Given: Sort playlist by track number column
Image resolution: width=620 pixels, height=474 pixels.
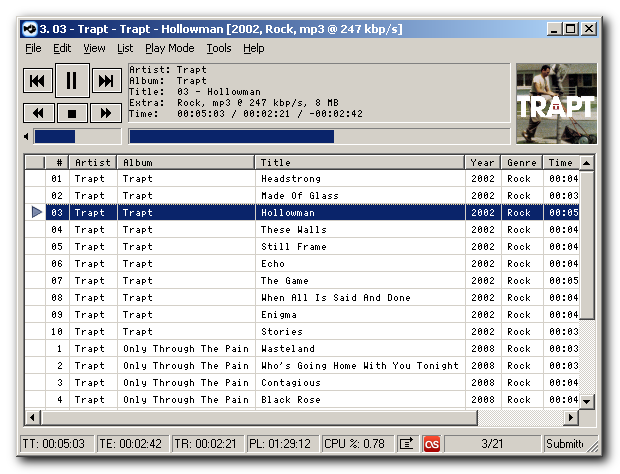Looking at the screenshot, I should [57, 162].
